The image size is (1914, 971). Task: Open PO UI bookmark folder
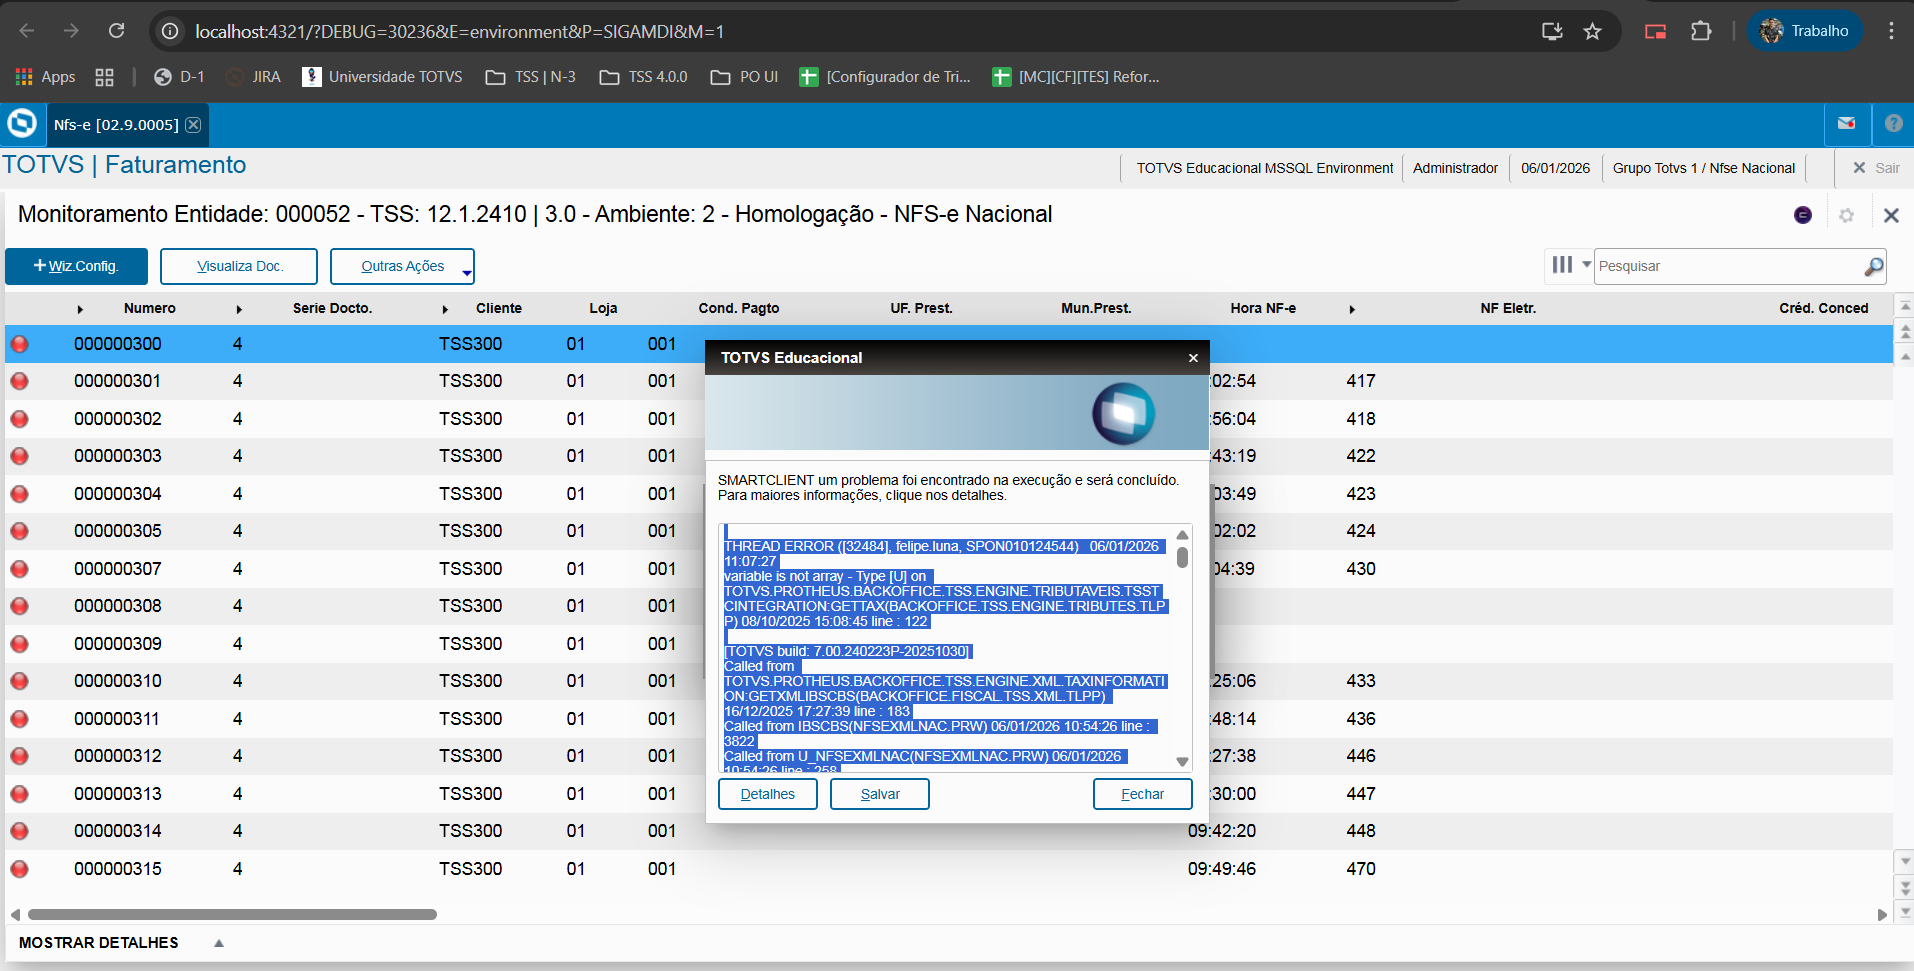[744, 77]
